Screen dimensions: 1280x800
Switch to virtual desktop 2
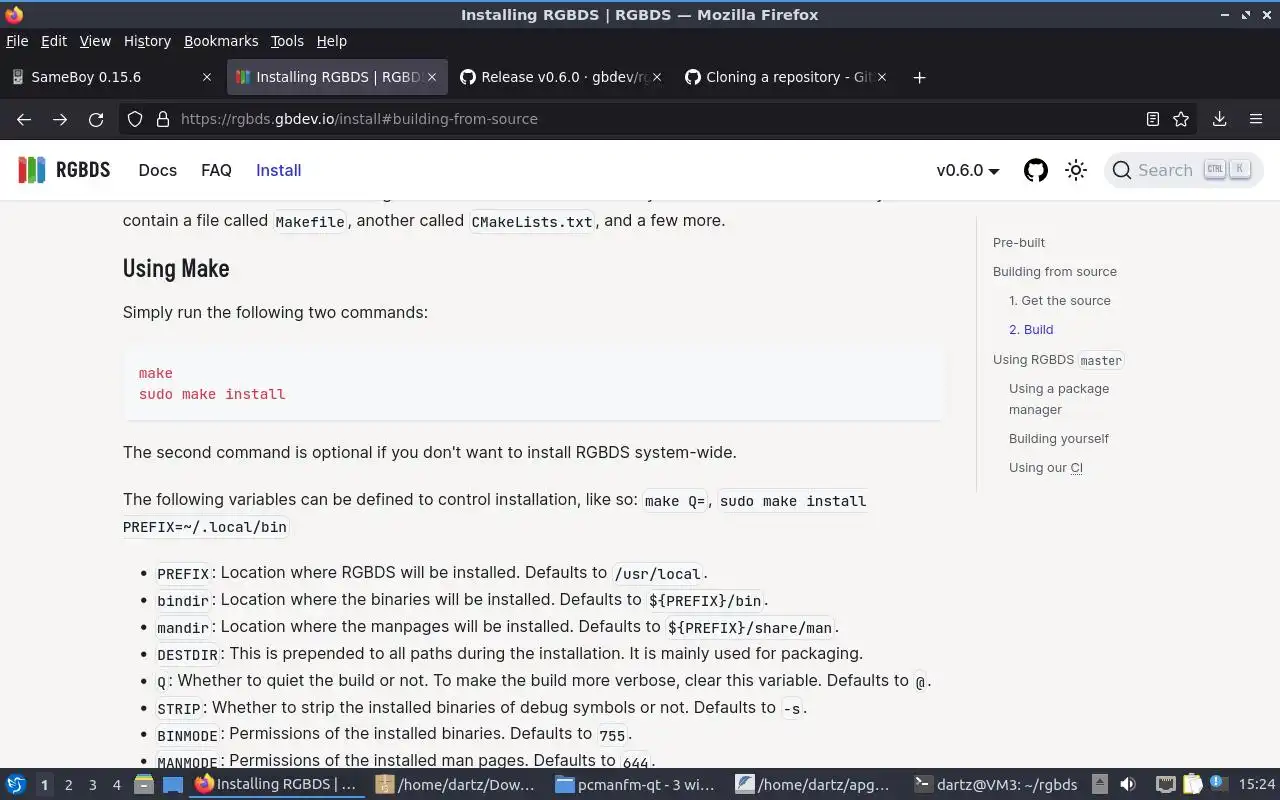click(x=68, y=785)
